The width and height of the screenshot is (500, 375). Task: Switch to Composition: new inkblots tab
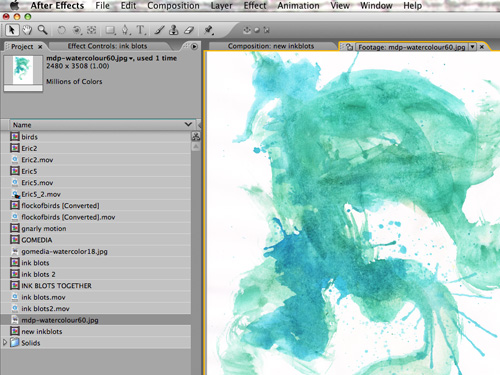271,46
